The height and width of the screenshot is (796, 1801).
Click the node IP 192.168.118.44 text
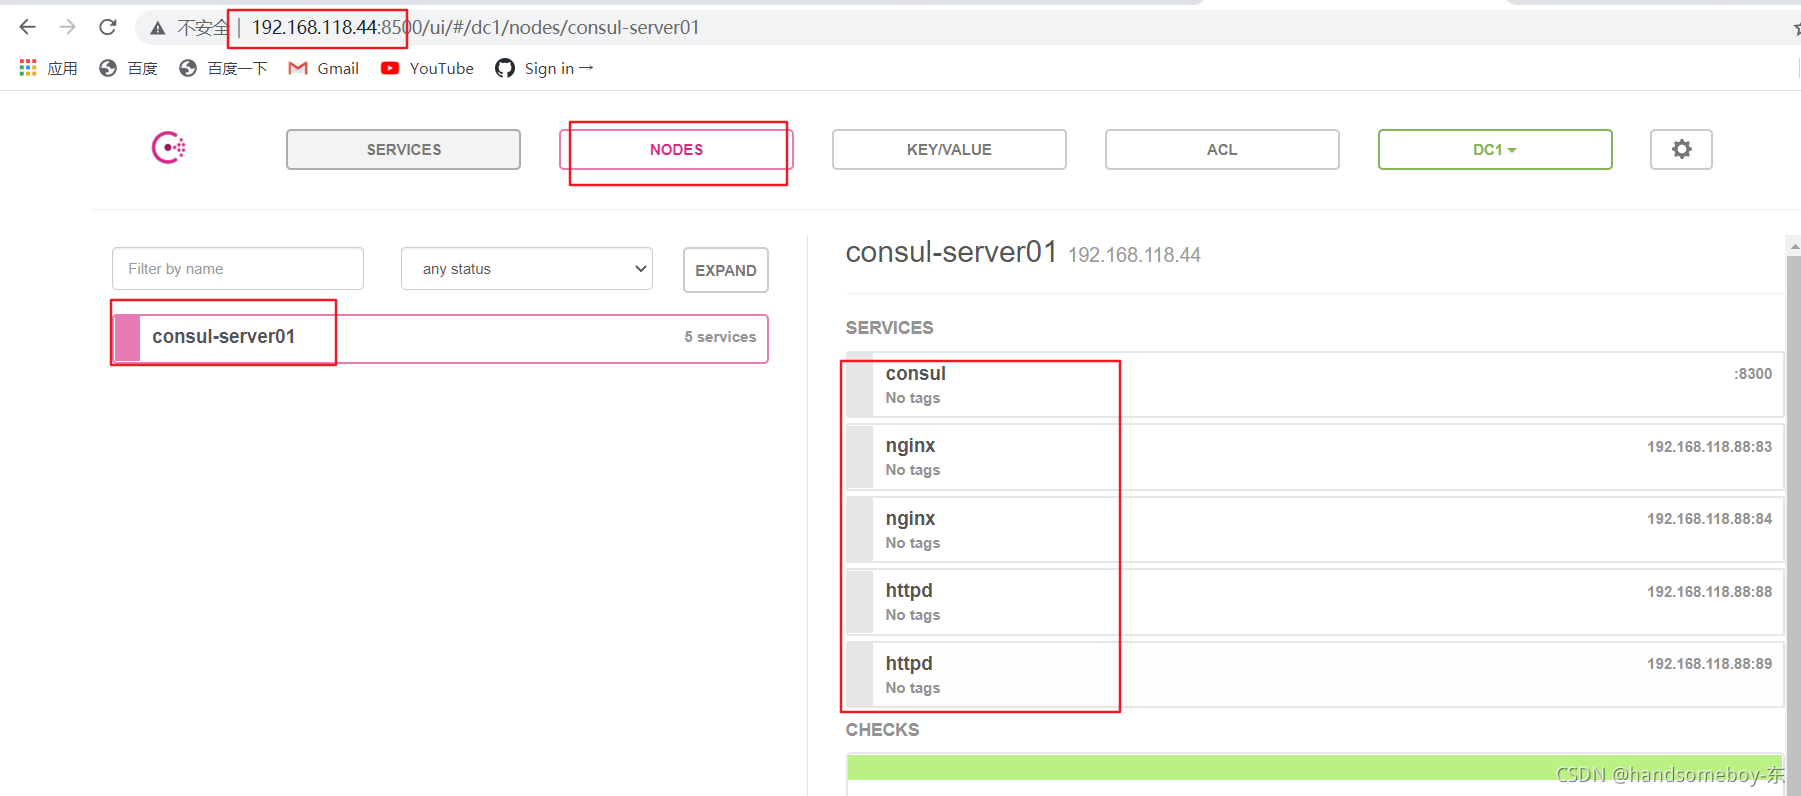(1134, 255)
